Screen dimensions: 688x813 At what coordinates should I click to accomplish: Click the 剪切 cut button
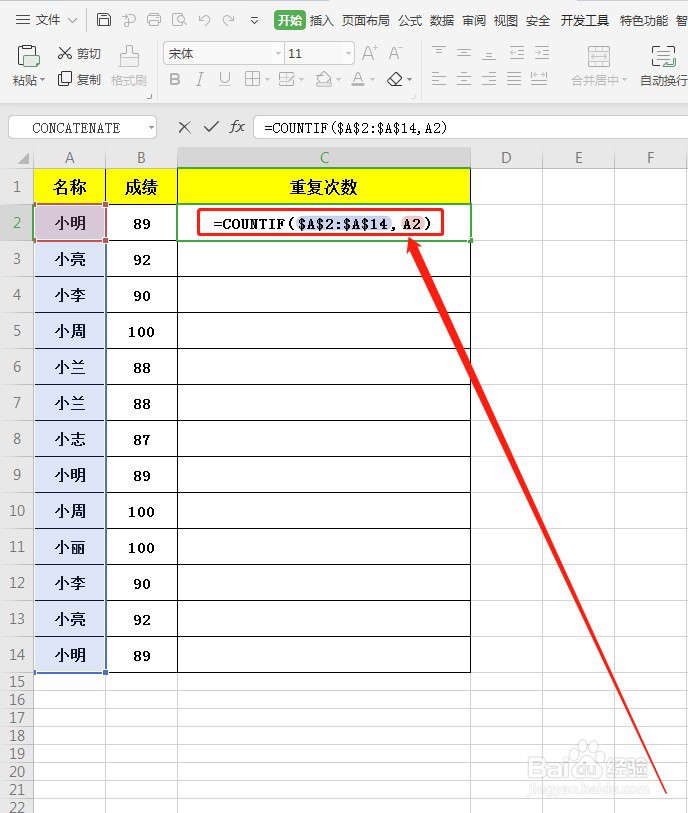coord(79,53)
